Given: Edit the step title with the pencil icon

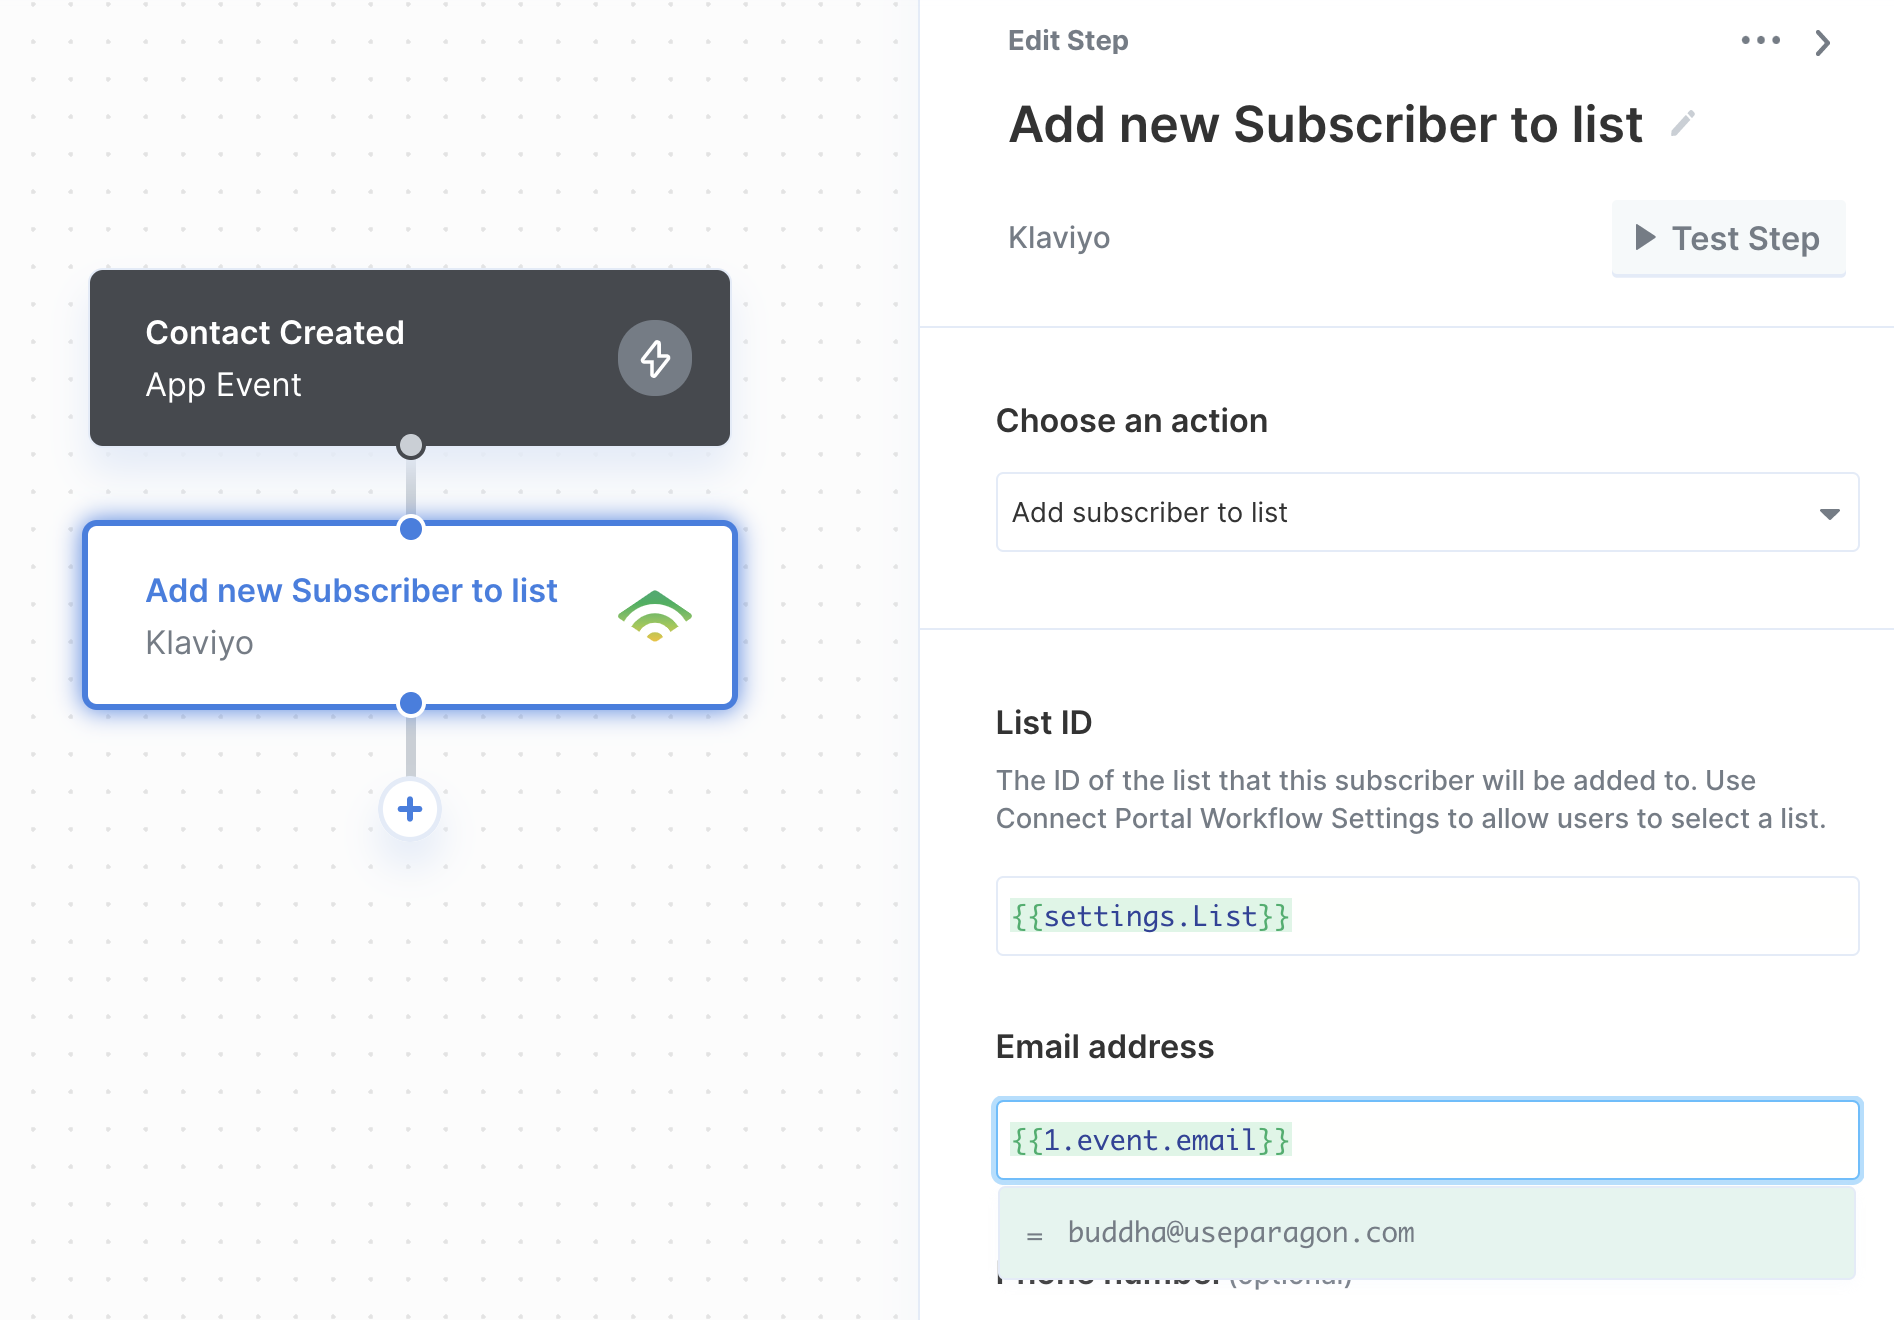Looking at the screenshot, I should 1683,124.
